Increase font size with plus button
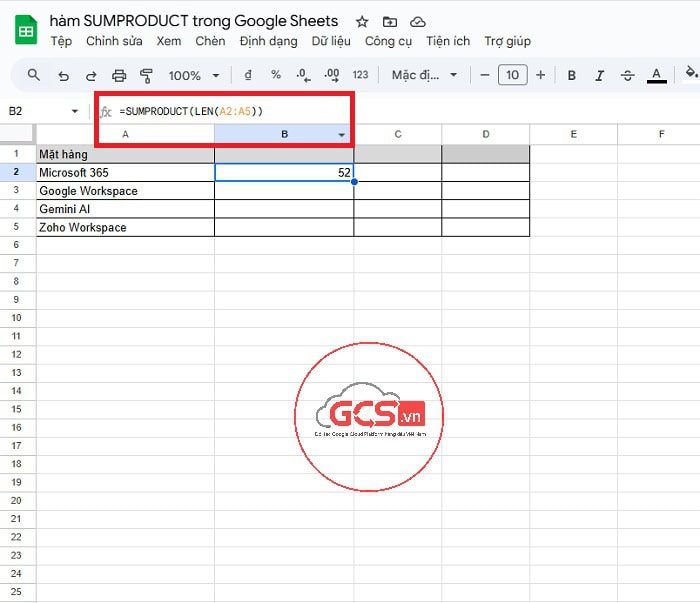 (541, 75)
